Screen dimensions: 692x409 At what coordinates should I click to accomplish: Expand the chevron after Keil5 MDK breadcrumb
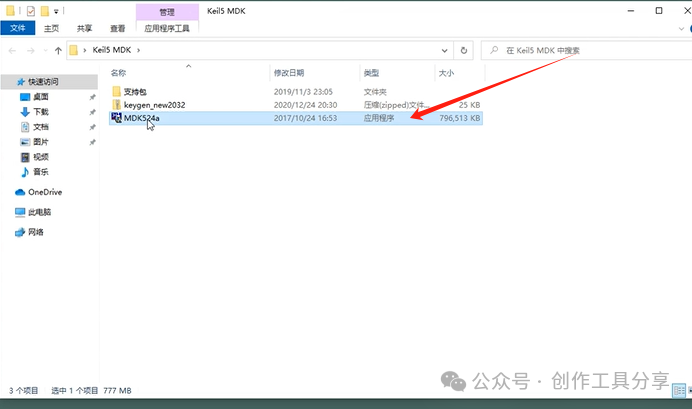[138, 50]
